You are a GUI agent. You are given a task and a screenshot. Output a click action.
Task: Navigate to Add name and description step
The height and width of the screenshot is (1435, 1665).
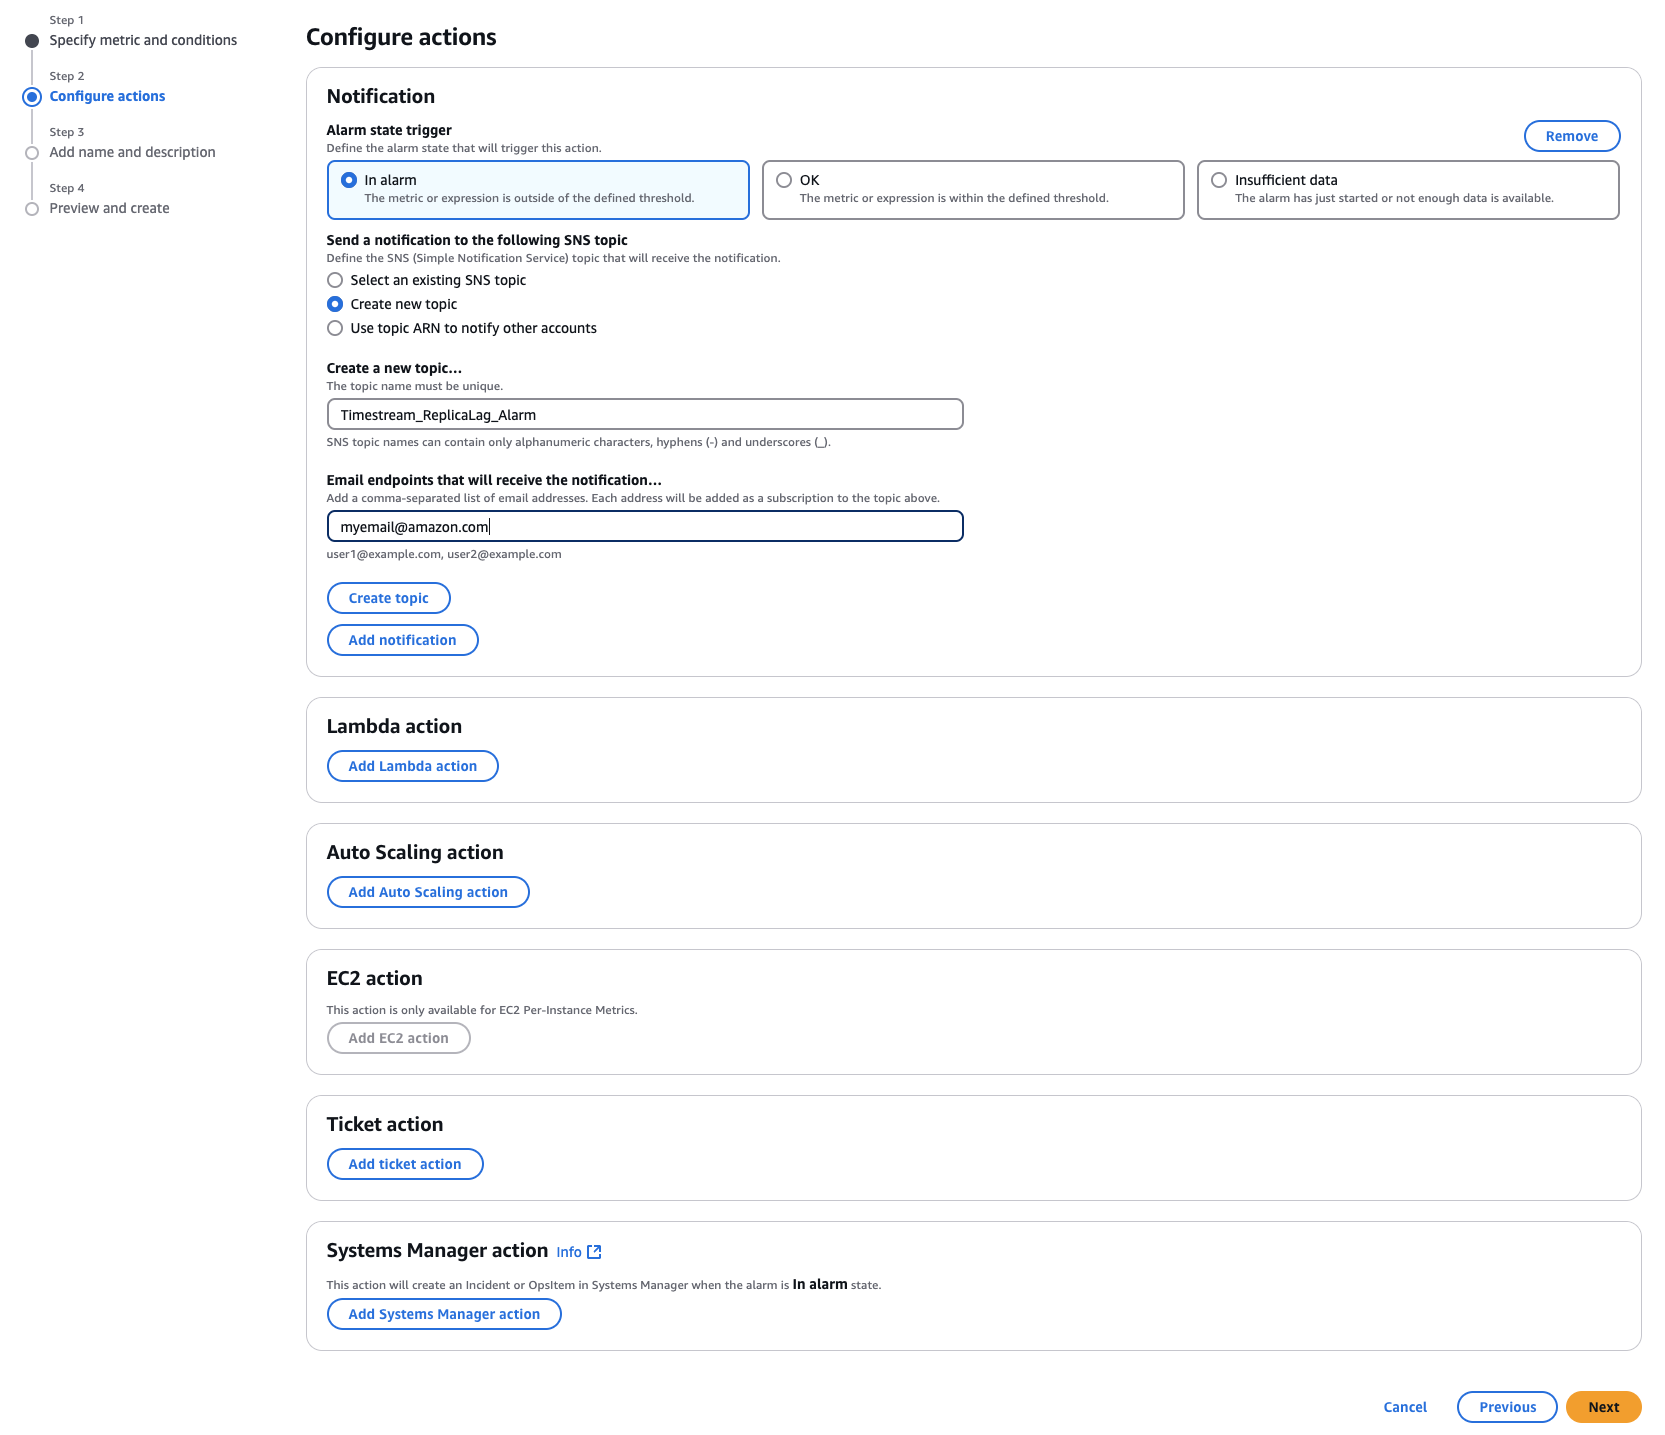coord(131,152)
